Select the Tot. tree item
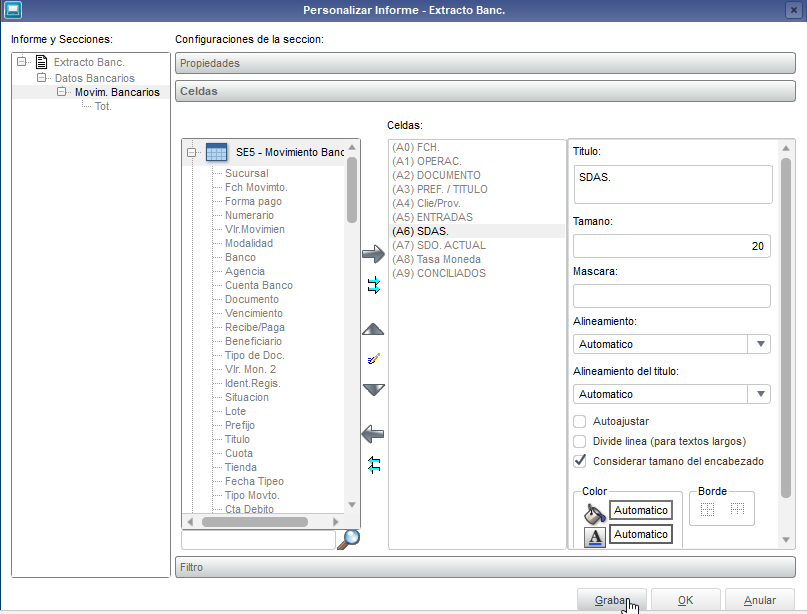This screenshot has height=614, width=807. click(x=103, y=106)
